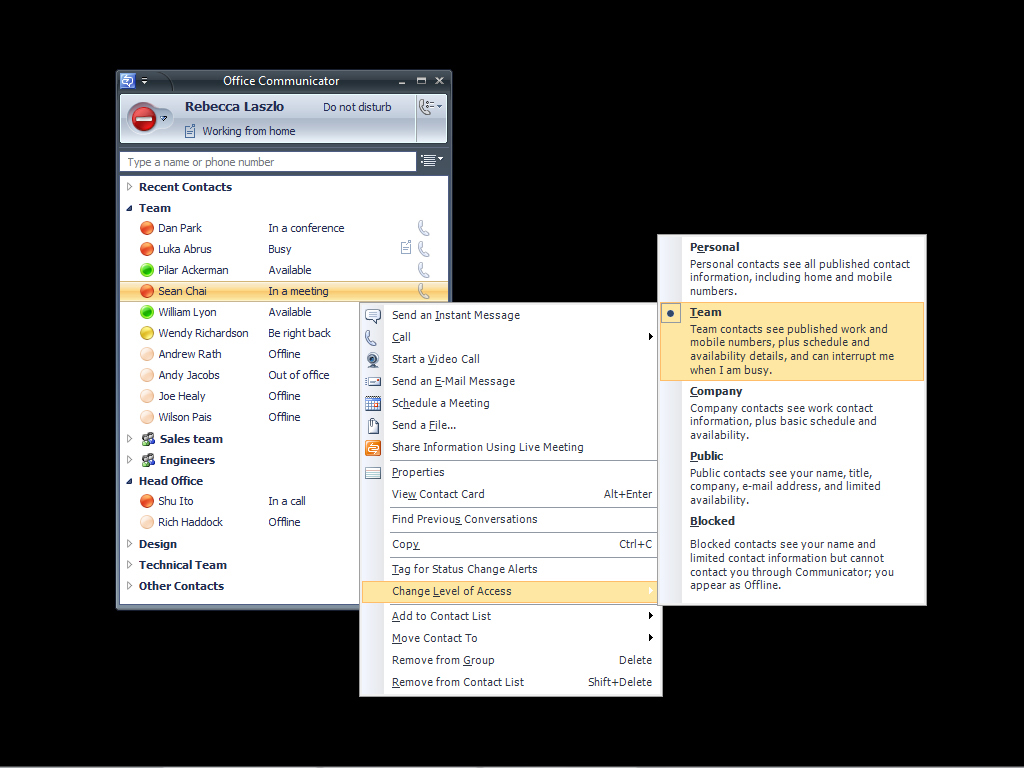Select the Rich Haddock contact
The height and width of the screenshot is (768, 1024).
tap(239, 522)
